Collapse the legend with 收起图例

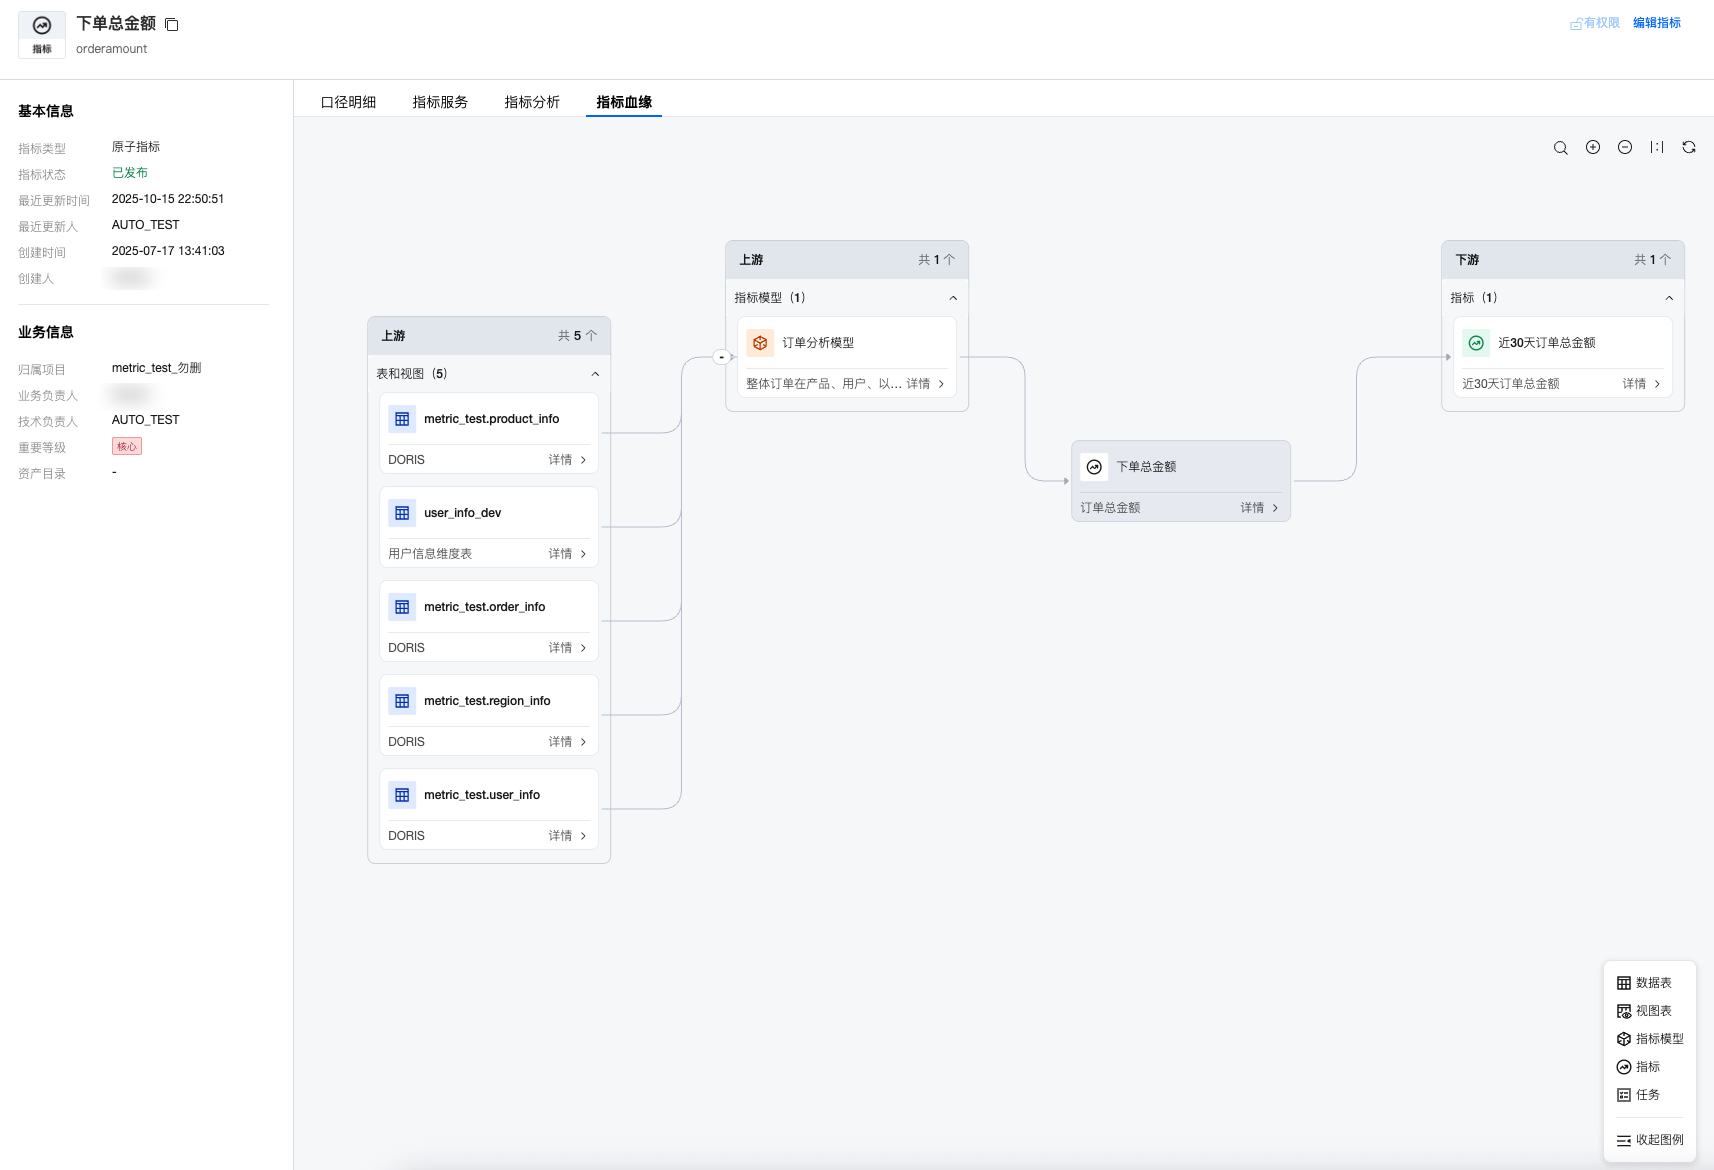tap(1650, 1140)
